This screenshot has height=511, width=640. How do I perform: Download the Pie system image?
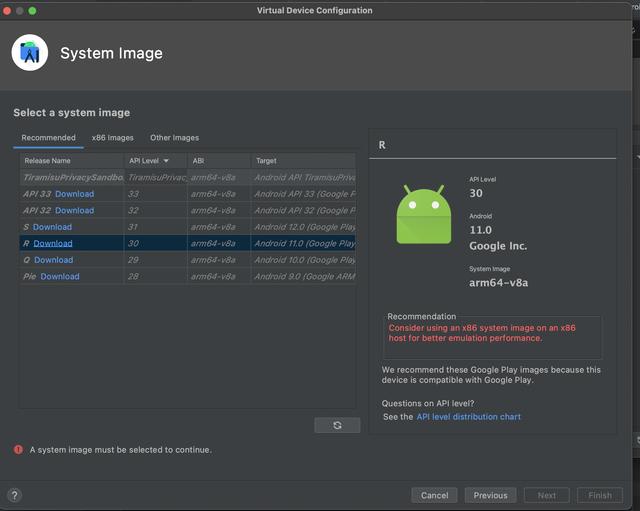(x=60, y=277)
